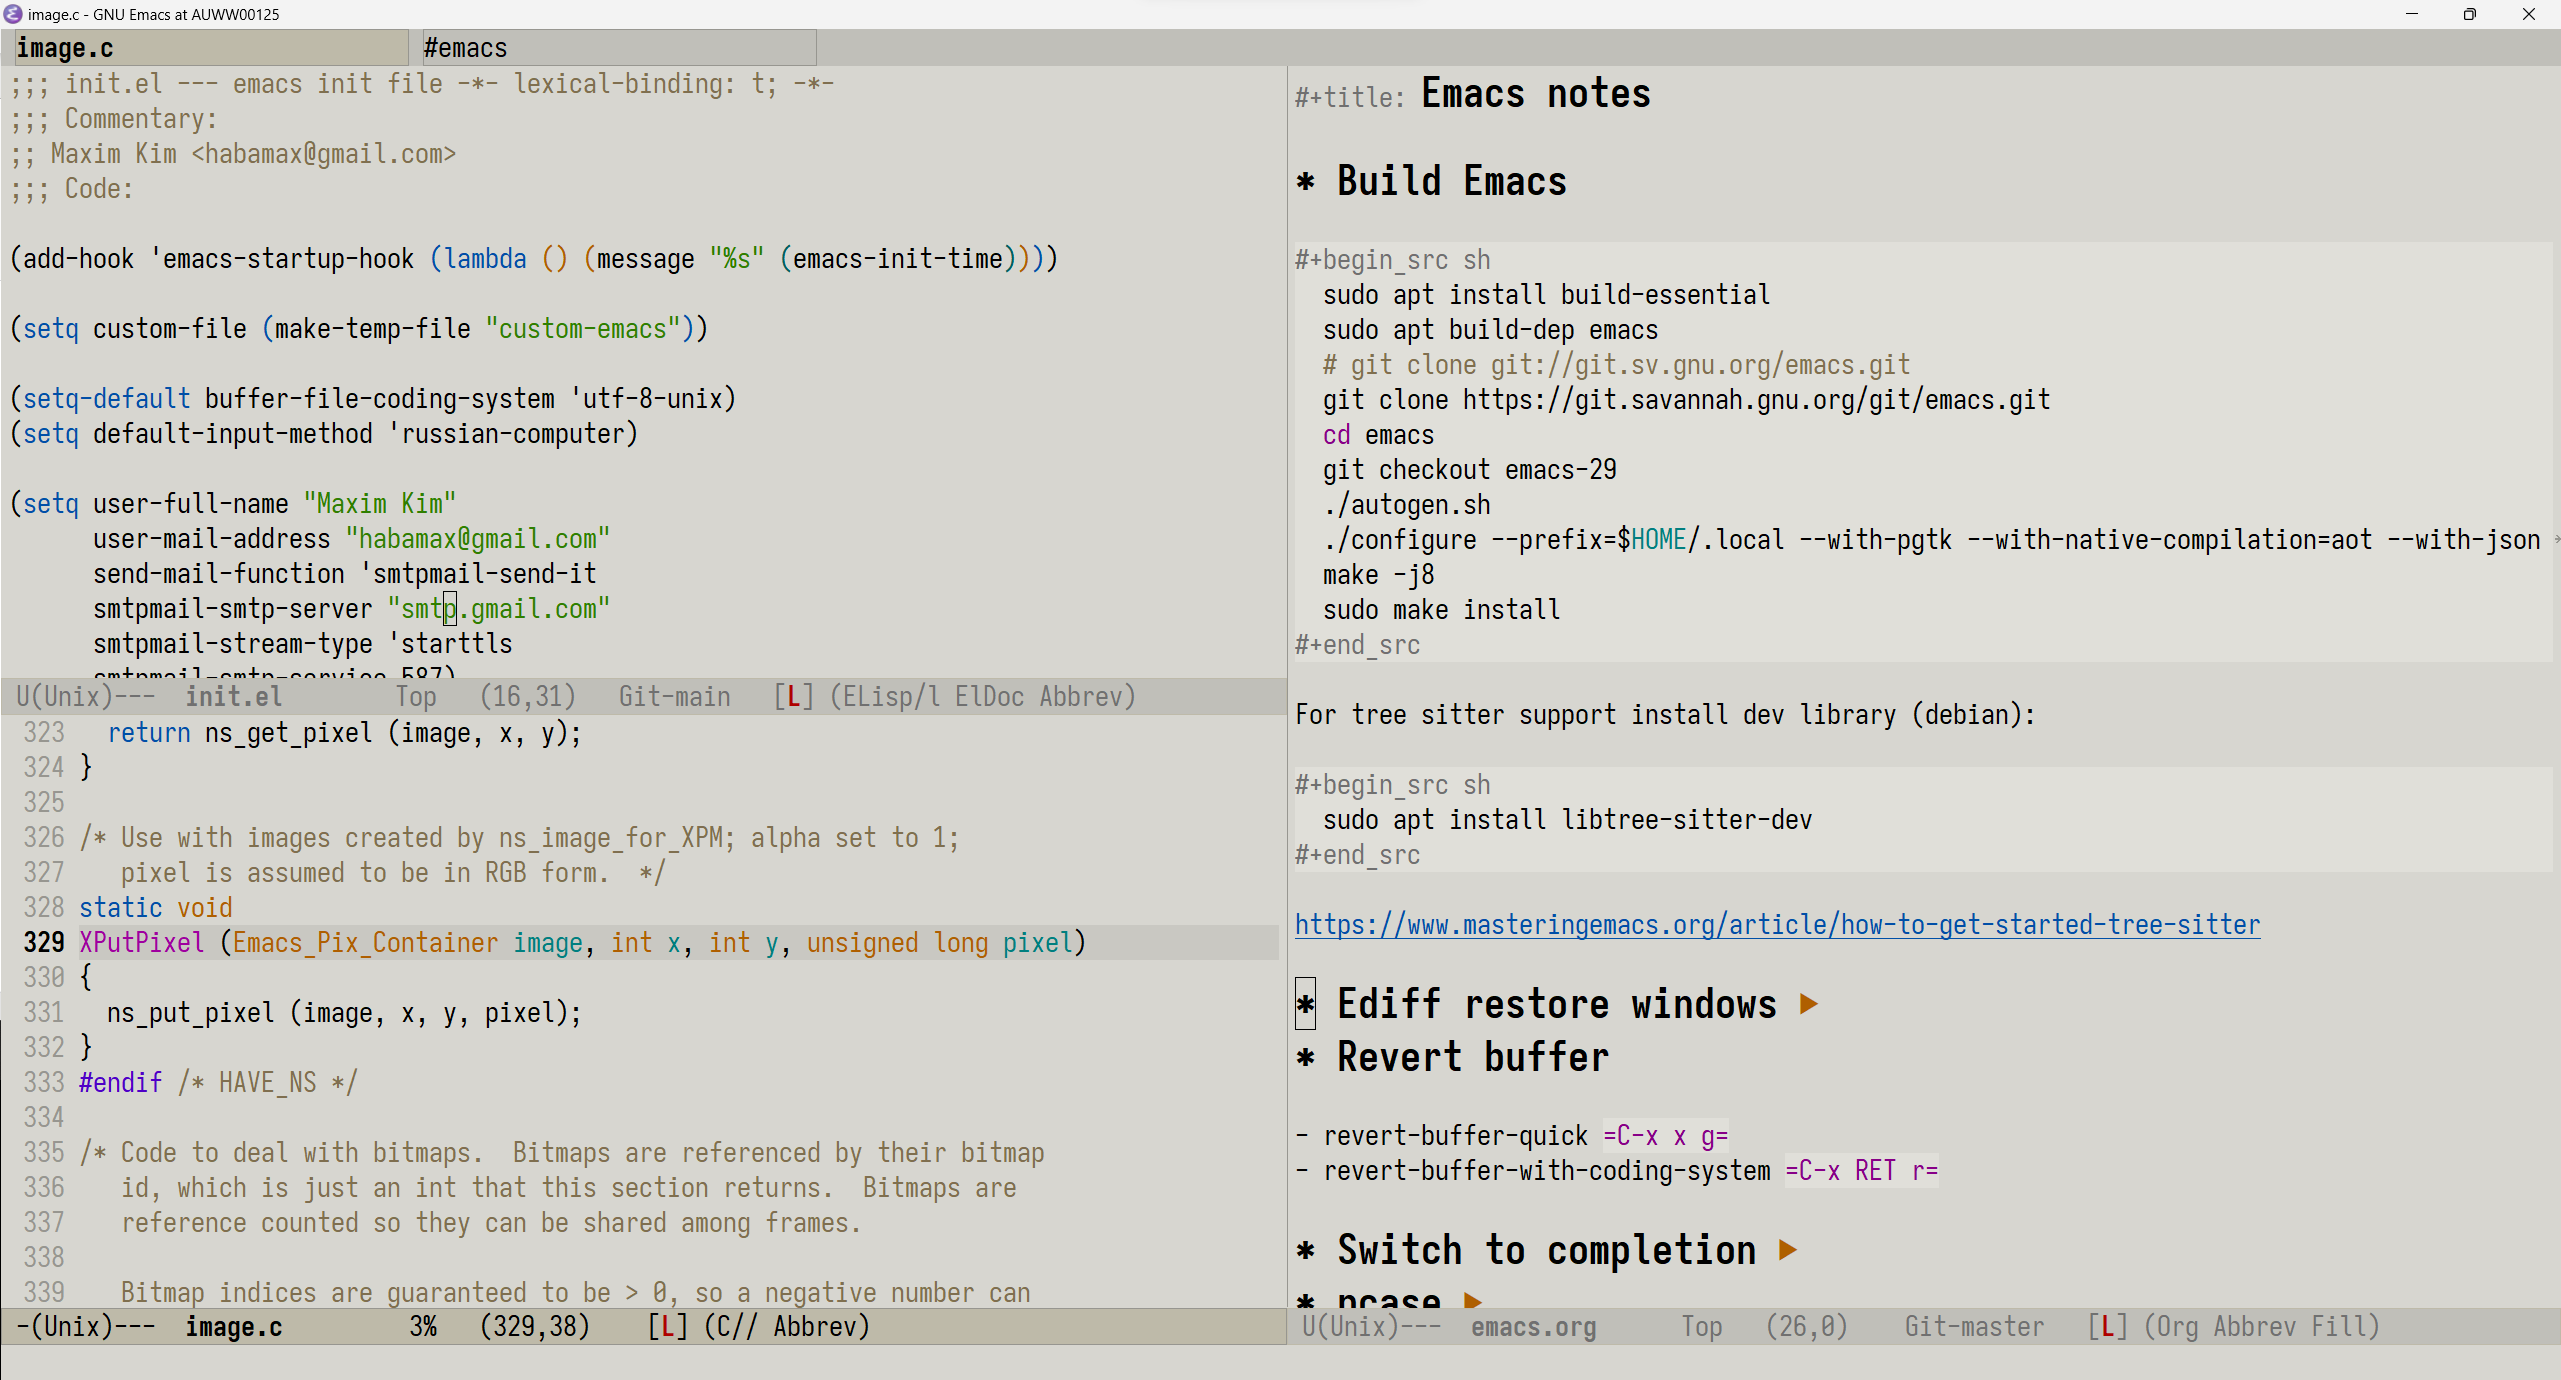The image size is (2561, 1380).
Task: Select line number 329 in the margin
Action: tap(42, 942)
